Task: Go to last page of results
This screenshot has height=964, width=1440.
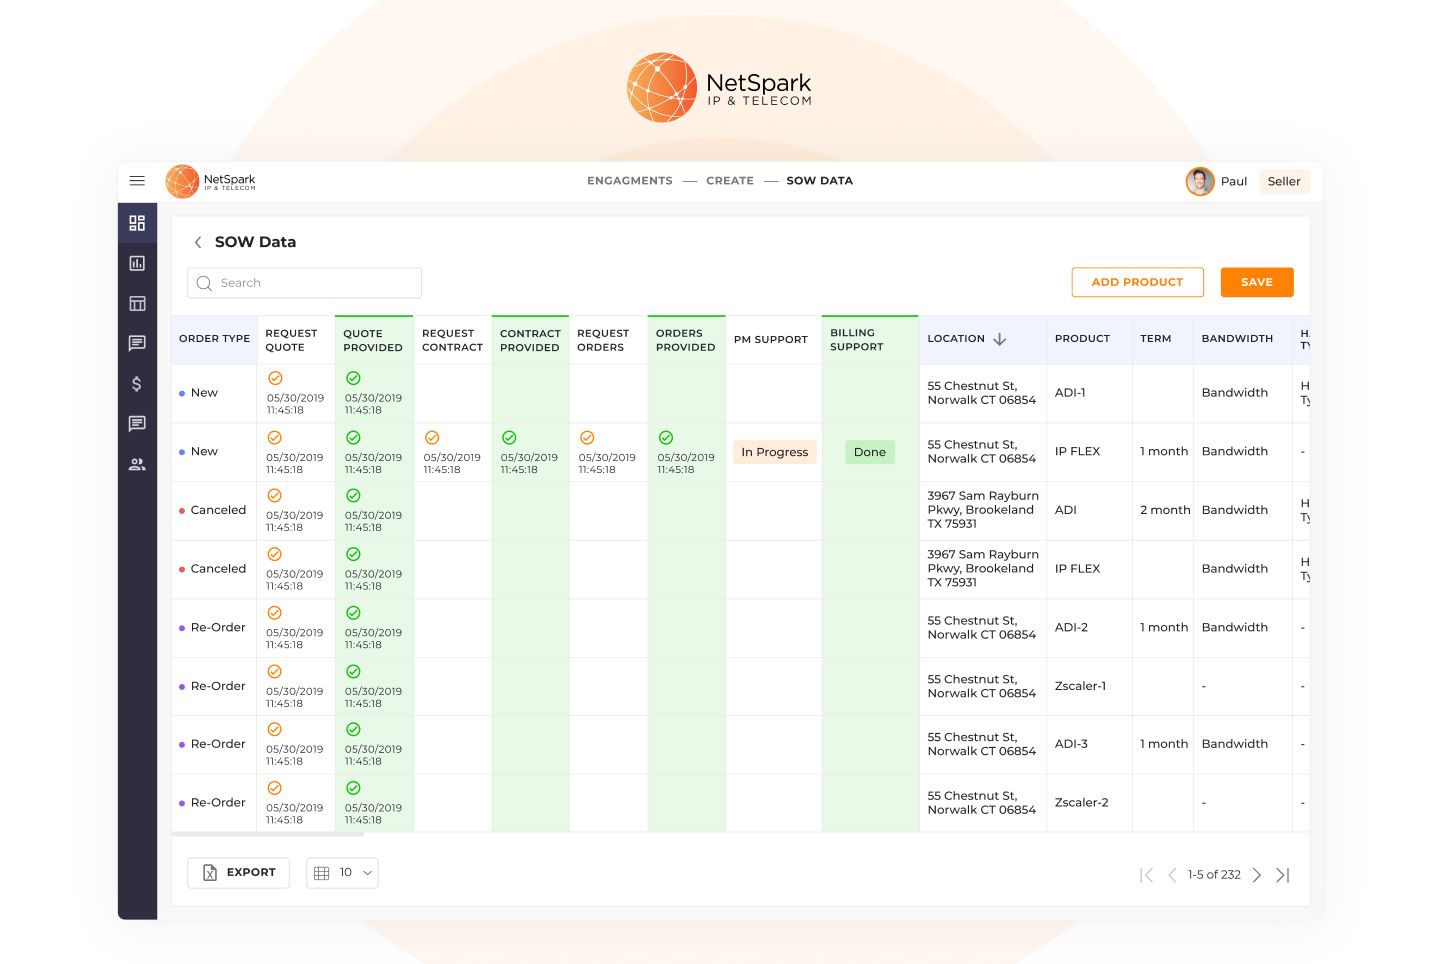Action: (x=1283, y=875)
